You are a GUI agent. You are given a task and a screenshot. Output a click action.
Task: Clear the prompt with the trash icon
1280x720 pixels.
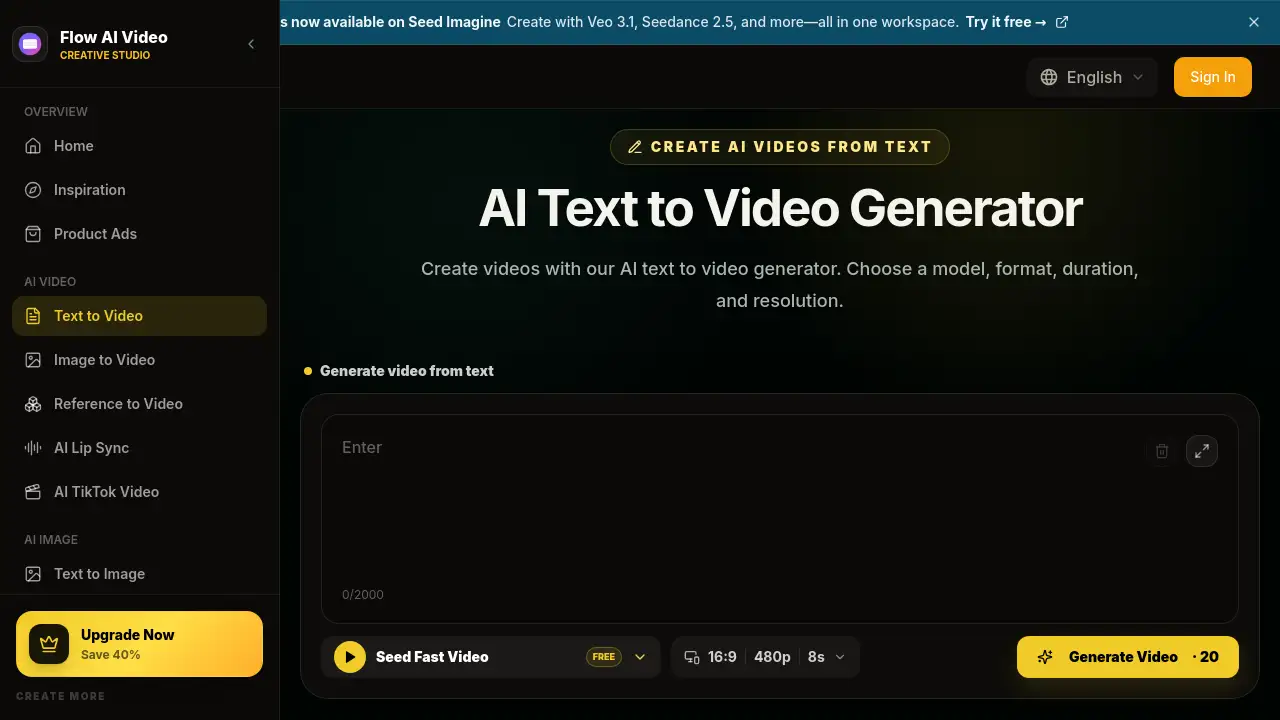[1162, 451]
